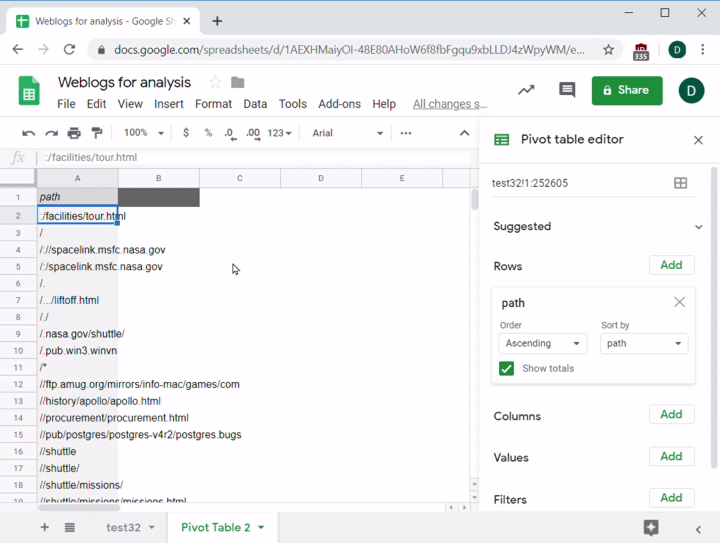Click the Explore icon at bottom right
The image size is (720, 543).
(651, 527)
